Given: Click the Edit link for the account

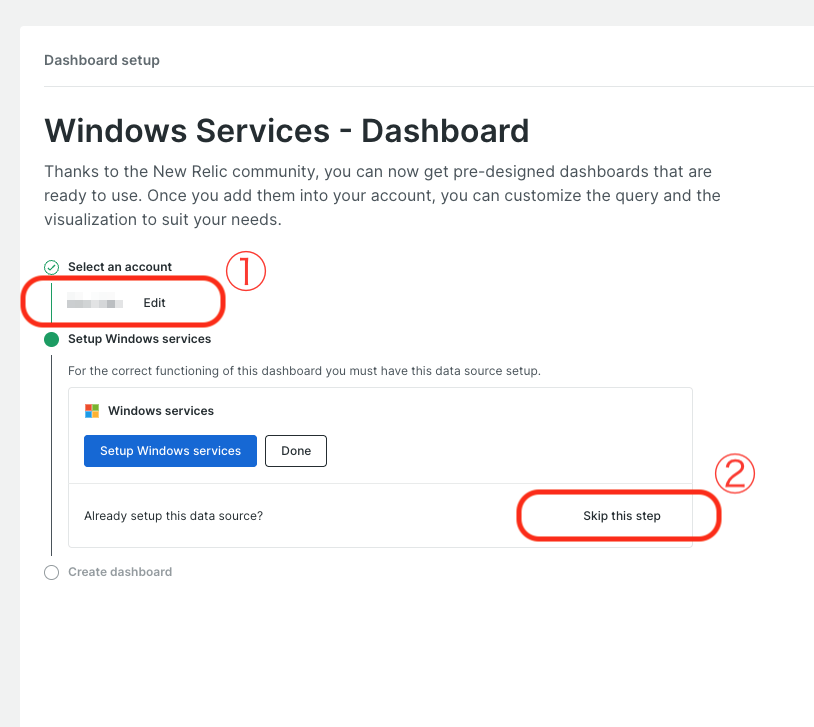Looking at the screenshot, I should 154,303.
